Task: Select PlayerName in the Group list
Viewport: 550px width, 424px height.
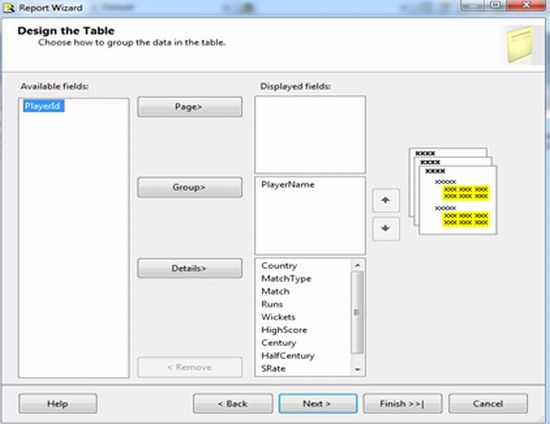Action: click(x=288, y=184)
